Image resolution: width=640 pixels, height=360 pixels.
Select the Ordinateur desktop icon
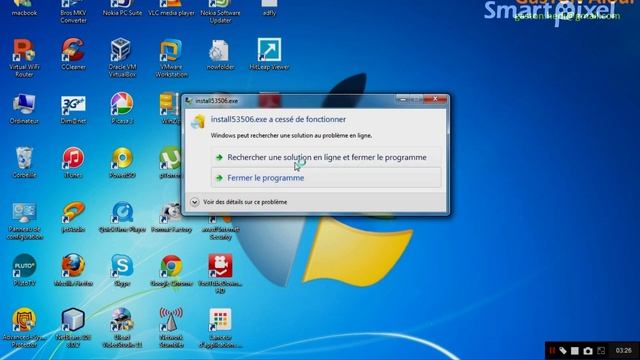click(24, 109)
